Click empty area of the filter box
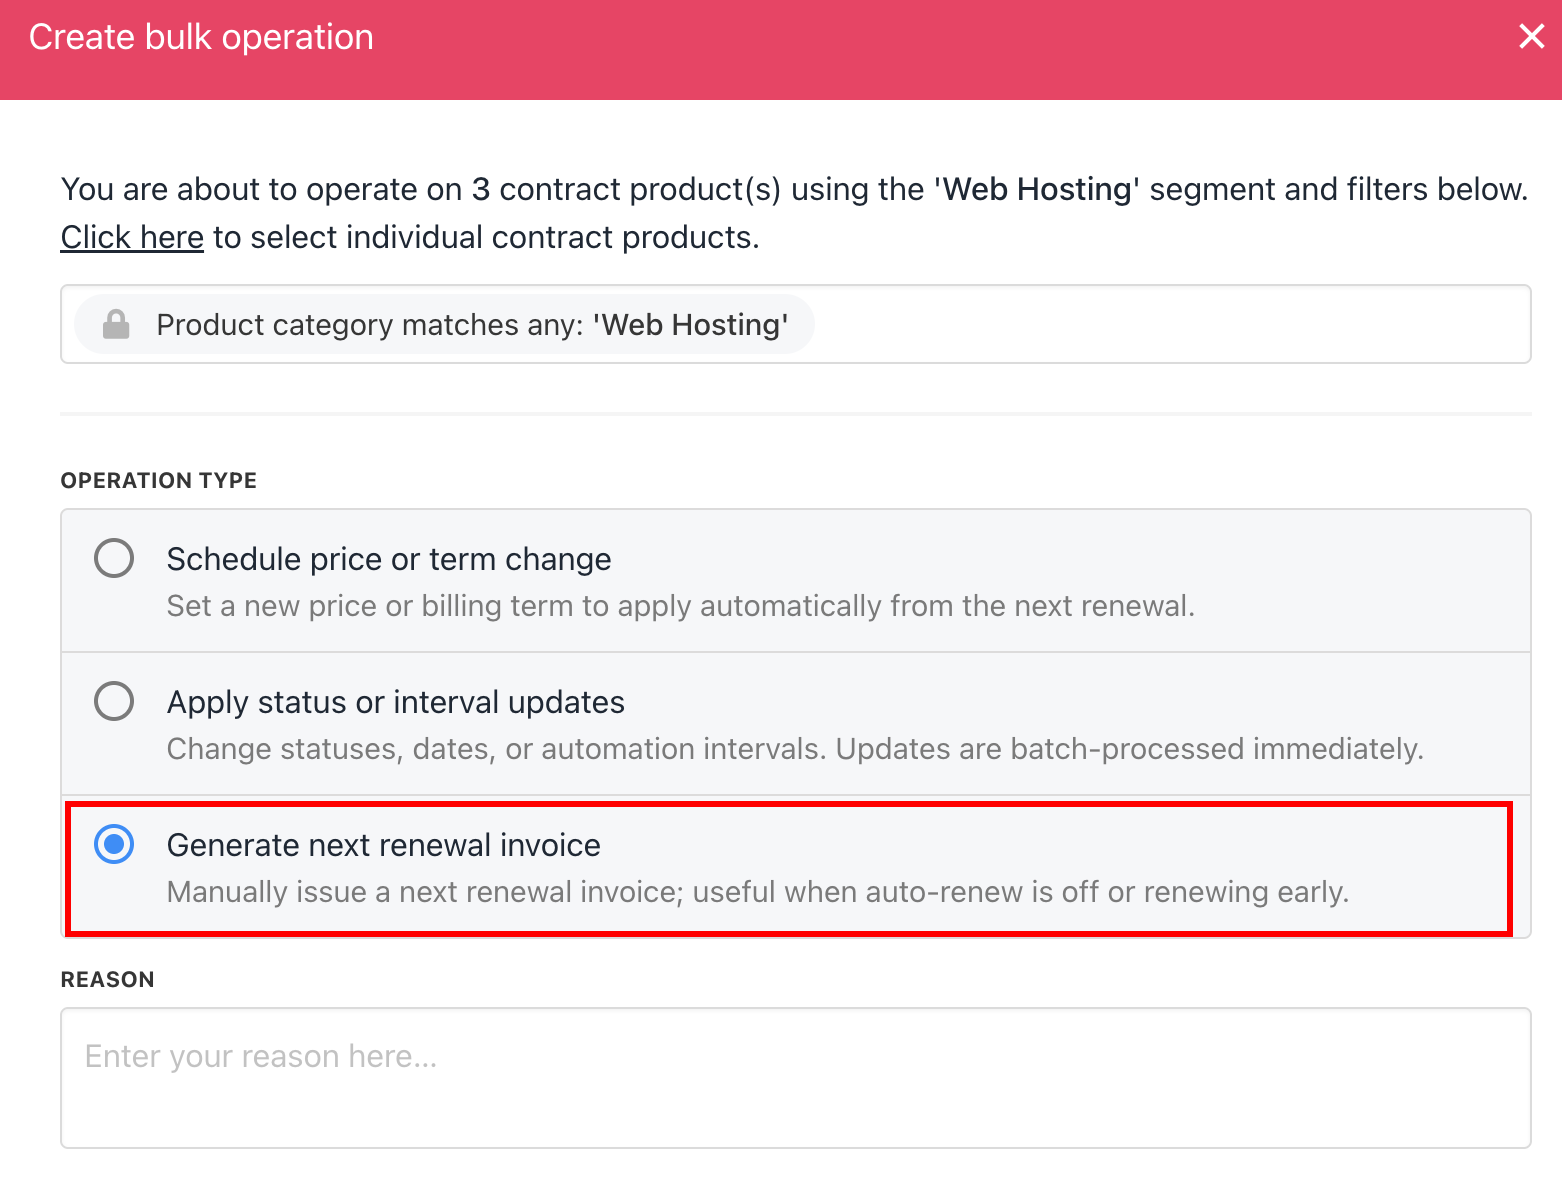The width and height of the screenshot is (1562, 1196). [x=1170, y=325]
